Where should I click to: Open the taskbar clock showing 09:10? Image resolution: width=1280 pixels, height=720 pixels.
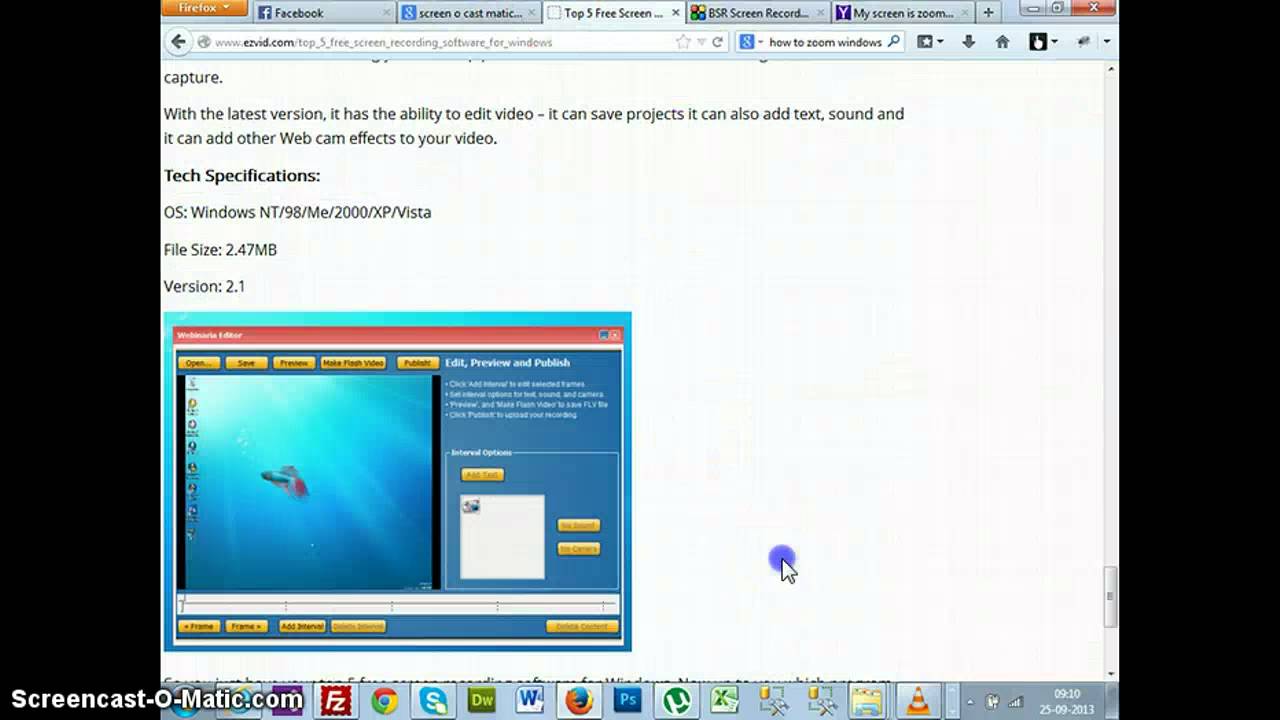point(1066,701)
